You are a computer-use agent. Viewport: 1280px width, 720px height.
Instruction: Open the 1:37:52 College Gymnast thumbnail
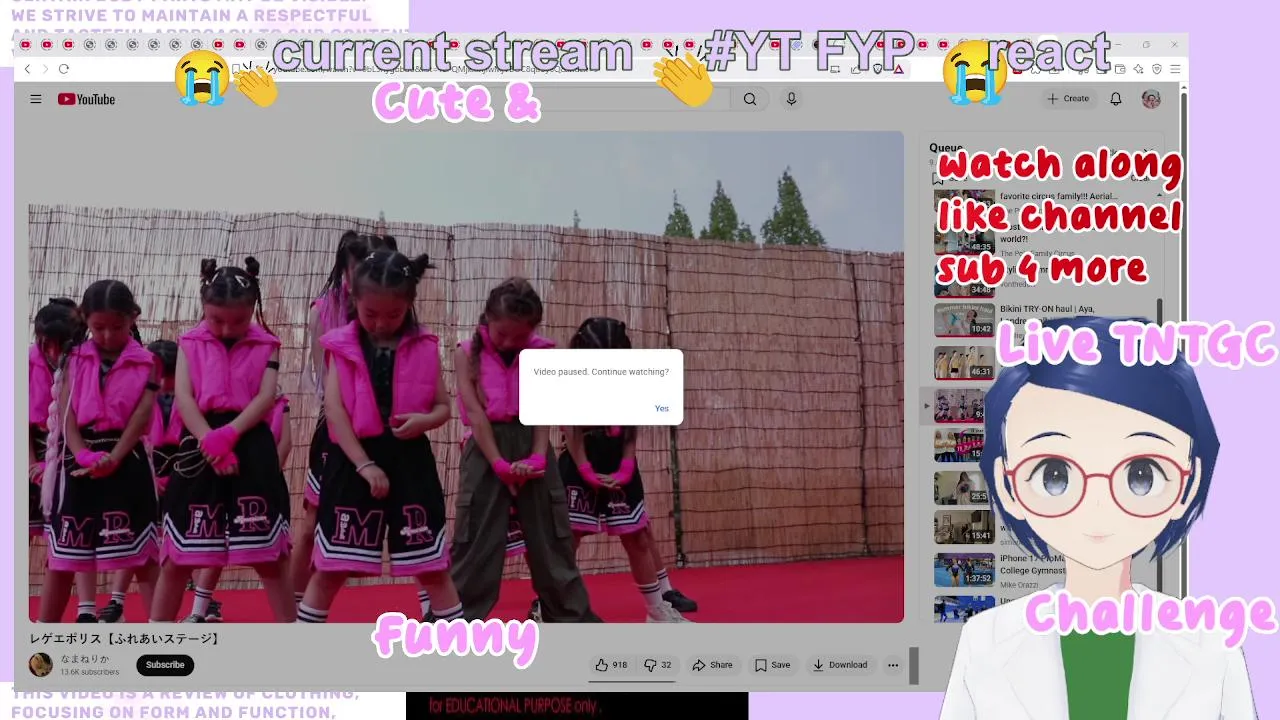[x=964, y=569]
